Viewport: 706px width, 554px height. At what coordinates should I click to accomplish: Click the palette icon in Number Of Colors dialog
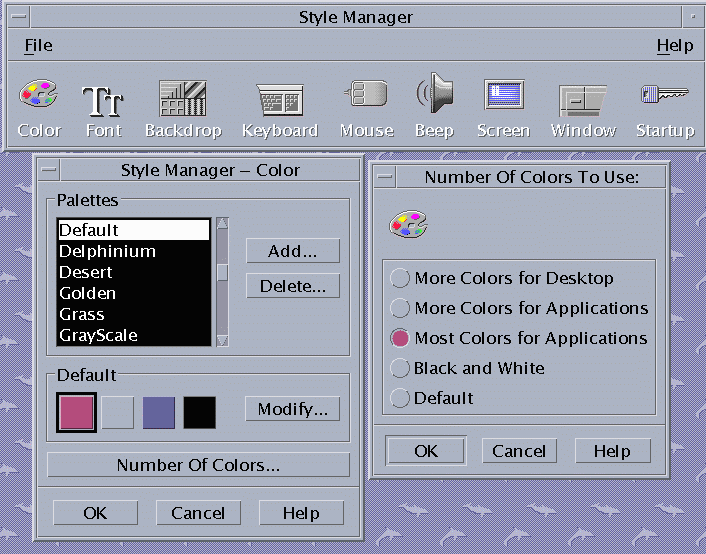(x=408, y=224)
